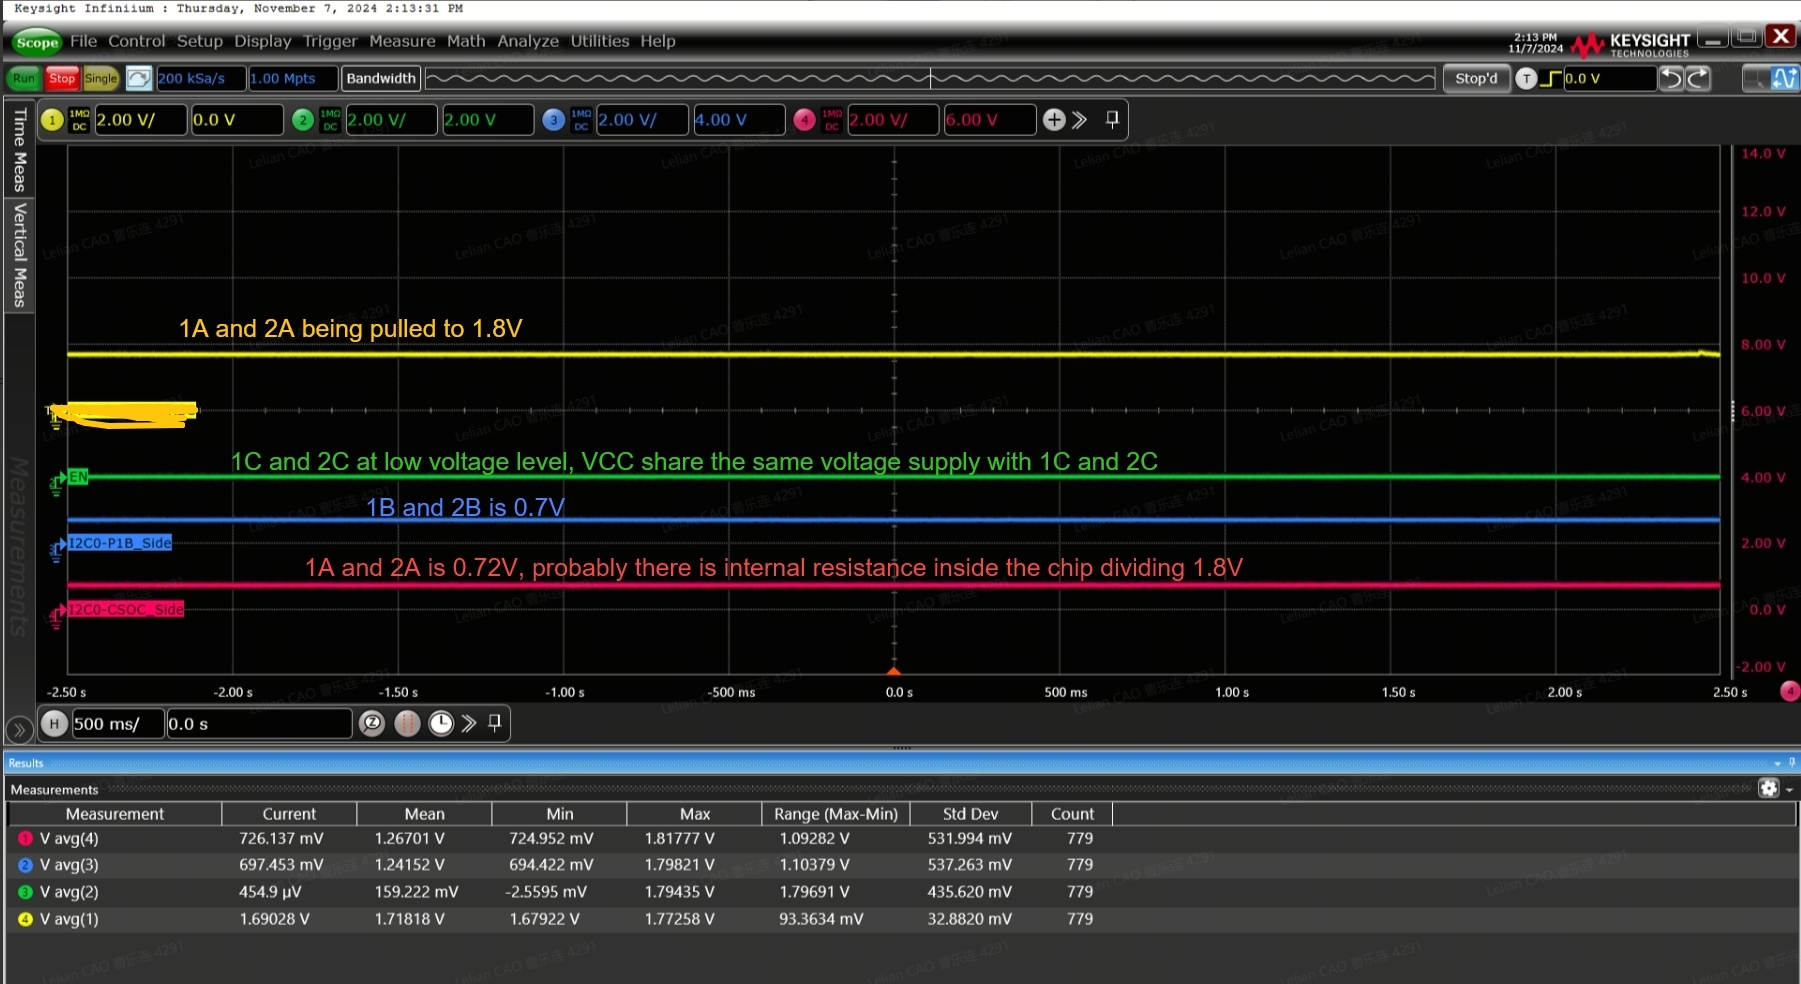1801x984 pixels.
Task: Toggle channel 2 green button
Action: (x=303, y=120)
